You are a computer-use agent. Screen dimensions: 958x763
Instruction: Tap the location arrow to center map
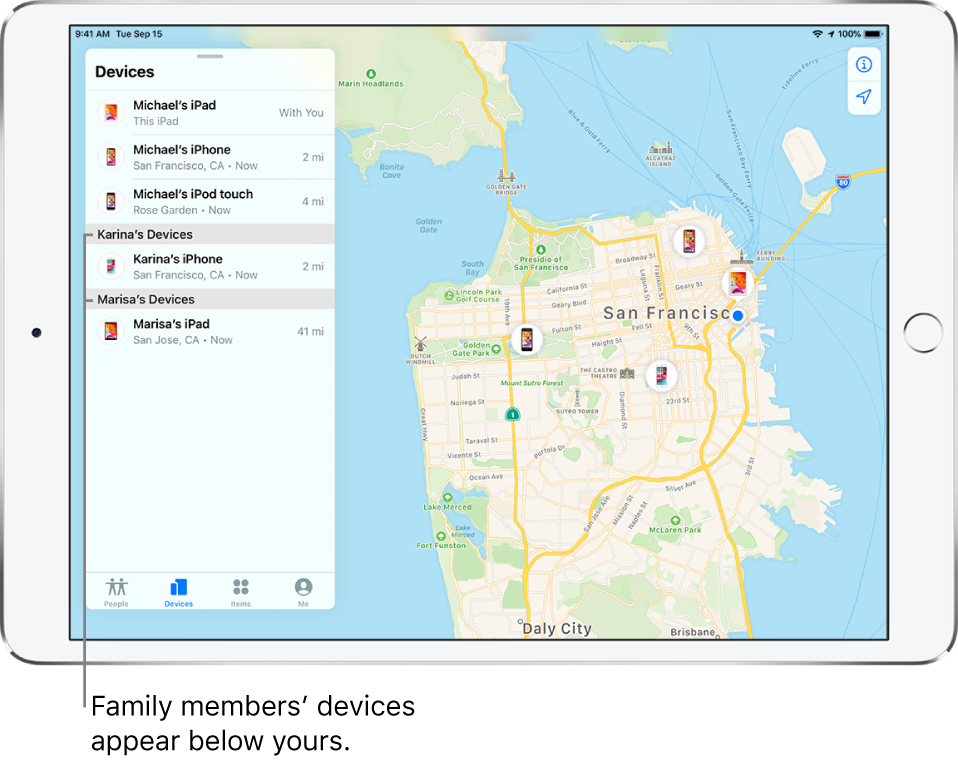coord(863,97)
